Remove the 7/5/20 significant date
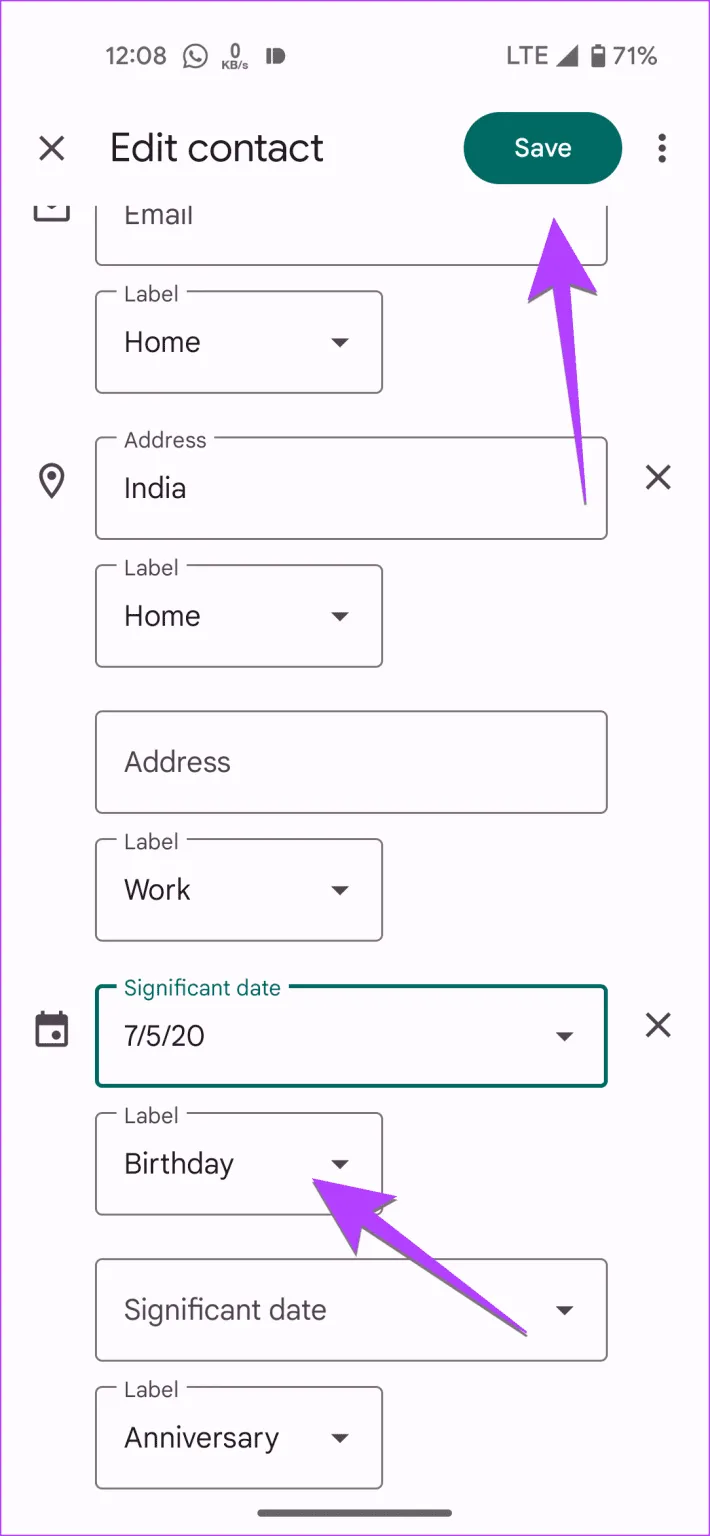This screenshot has width=710, height=1536. point(657,1025)
